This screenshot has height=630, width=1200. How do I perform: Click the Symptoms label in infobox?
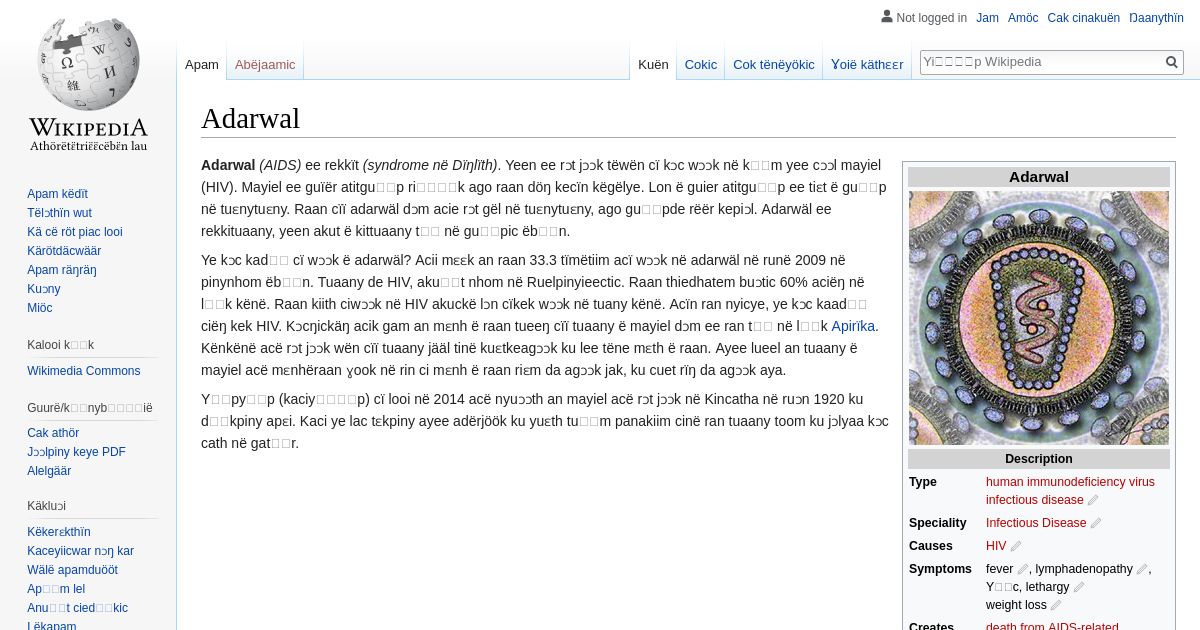(x=940, y=569)
